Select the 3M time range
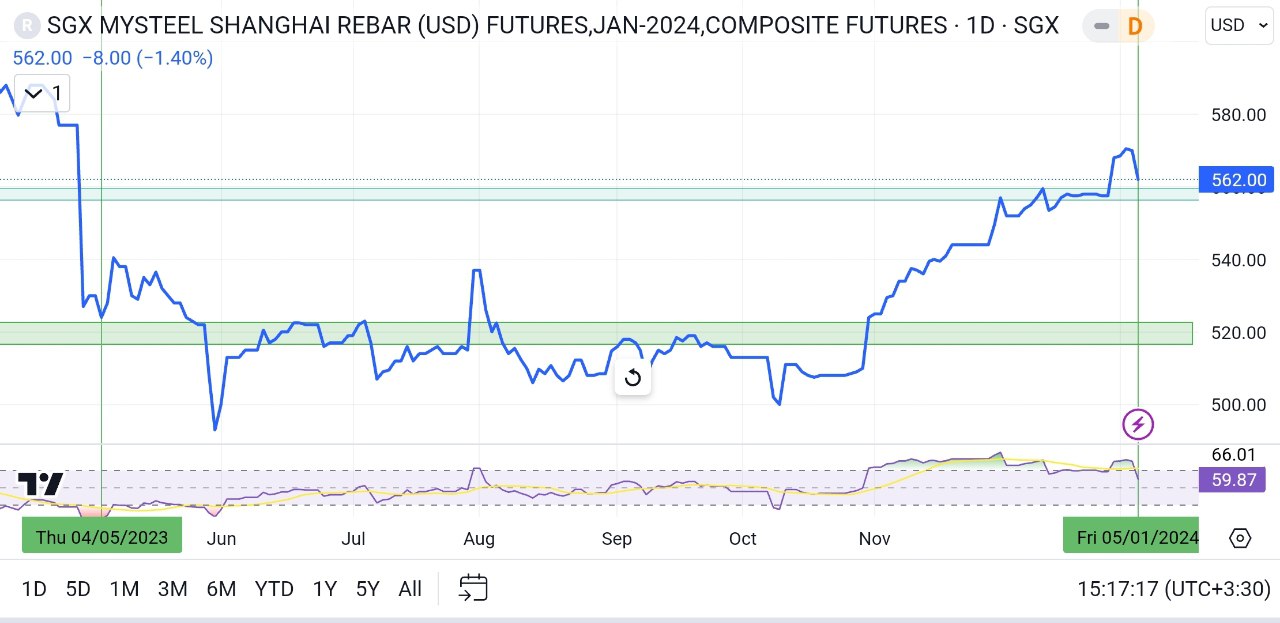The width and height of the screenshot is (1280, 623). pyautogui.click(x=172, y=589)
